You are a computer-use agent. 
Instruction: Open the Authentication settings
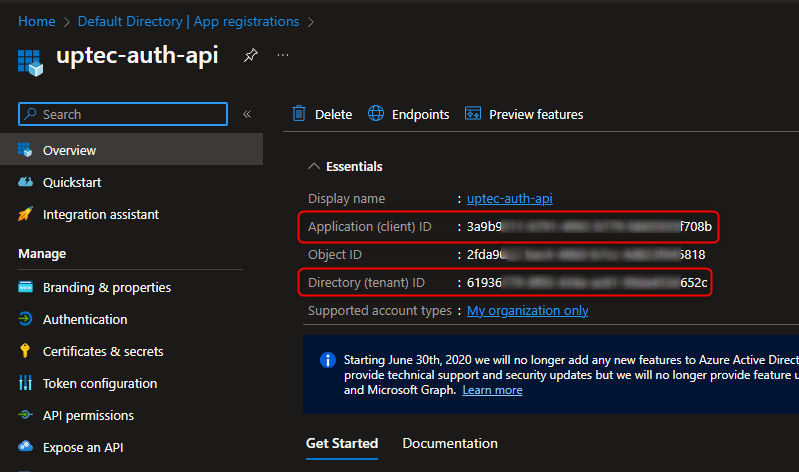[x=84, y=319]
